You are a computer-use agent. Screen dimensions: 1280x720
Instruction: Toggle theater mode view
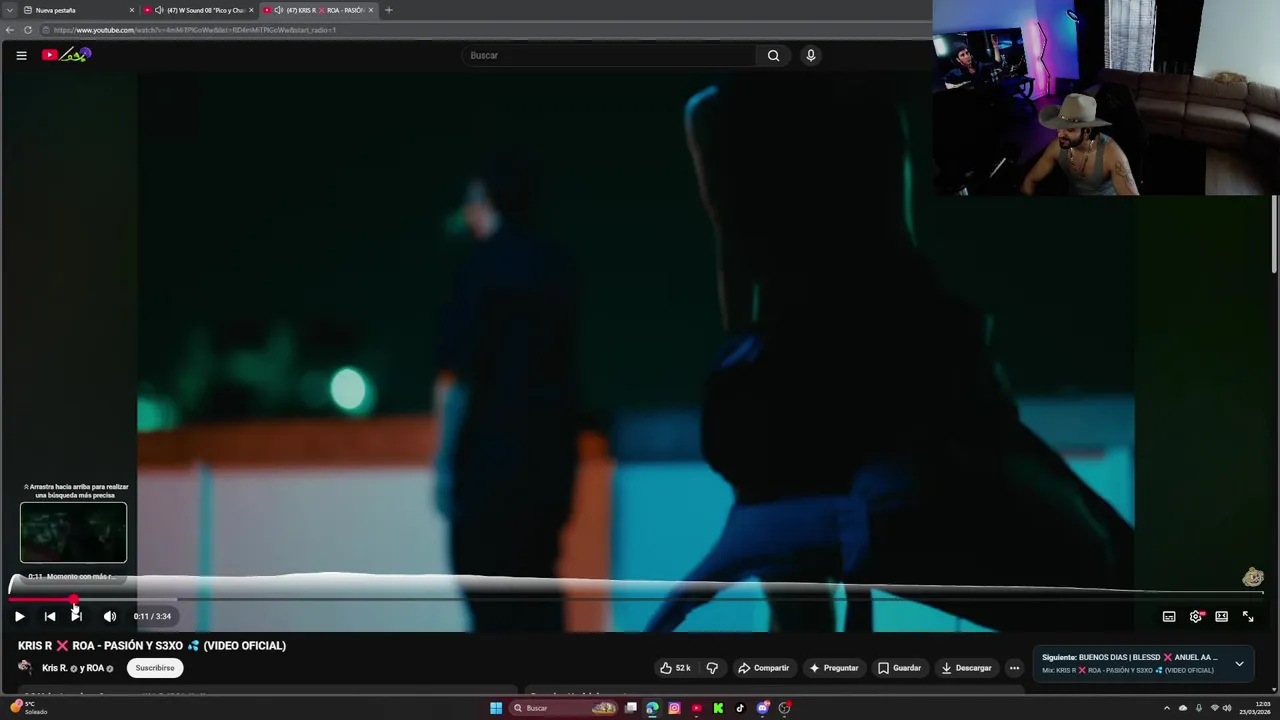[x=1222, y=616]
